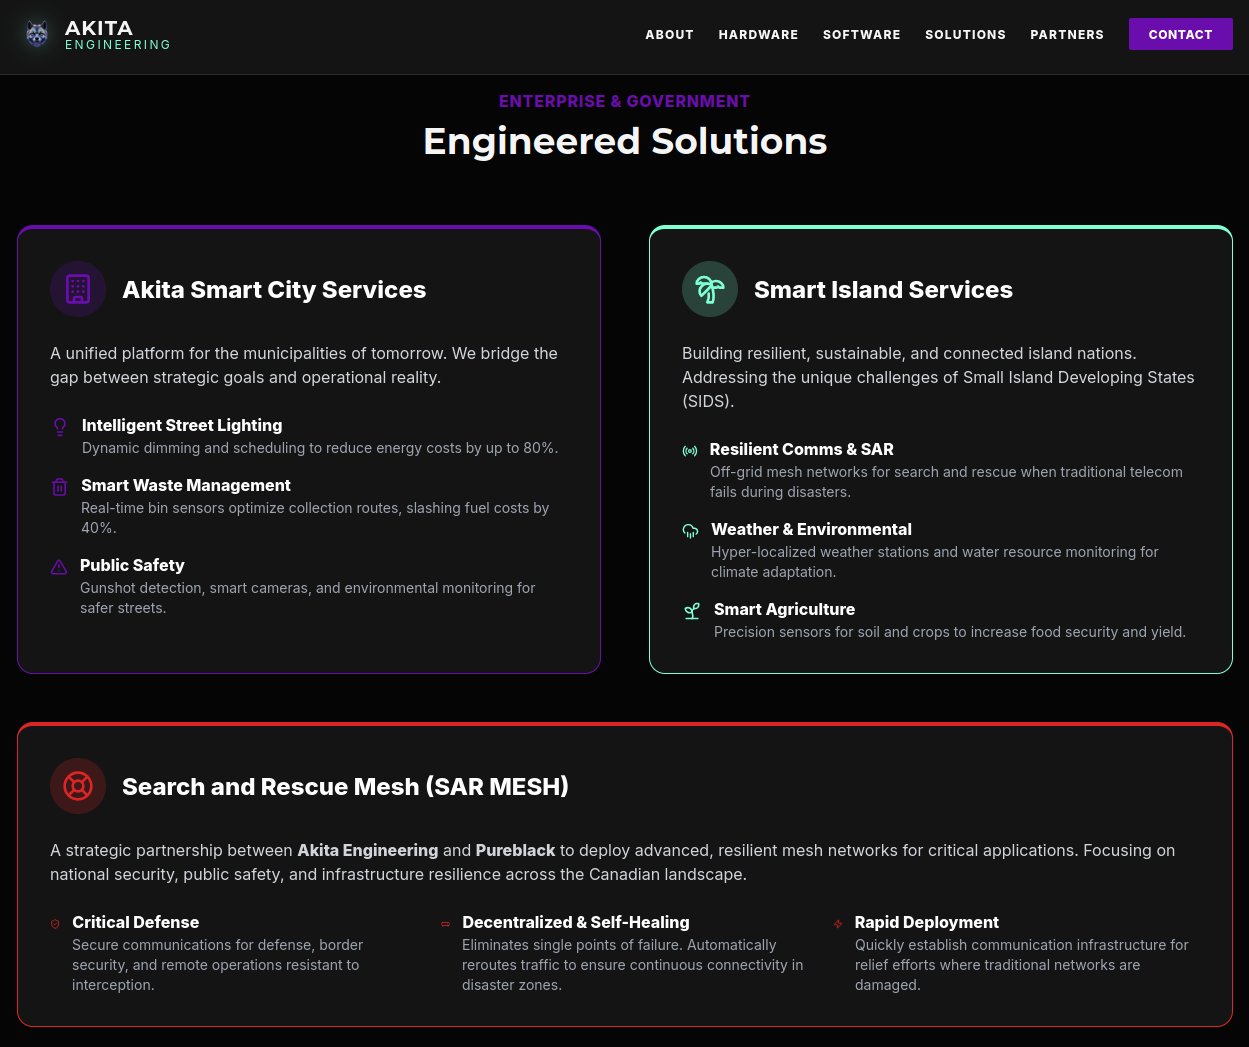Click the life buoy icon for SAR MESH

[x=78, y=786]
